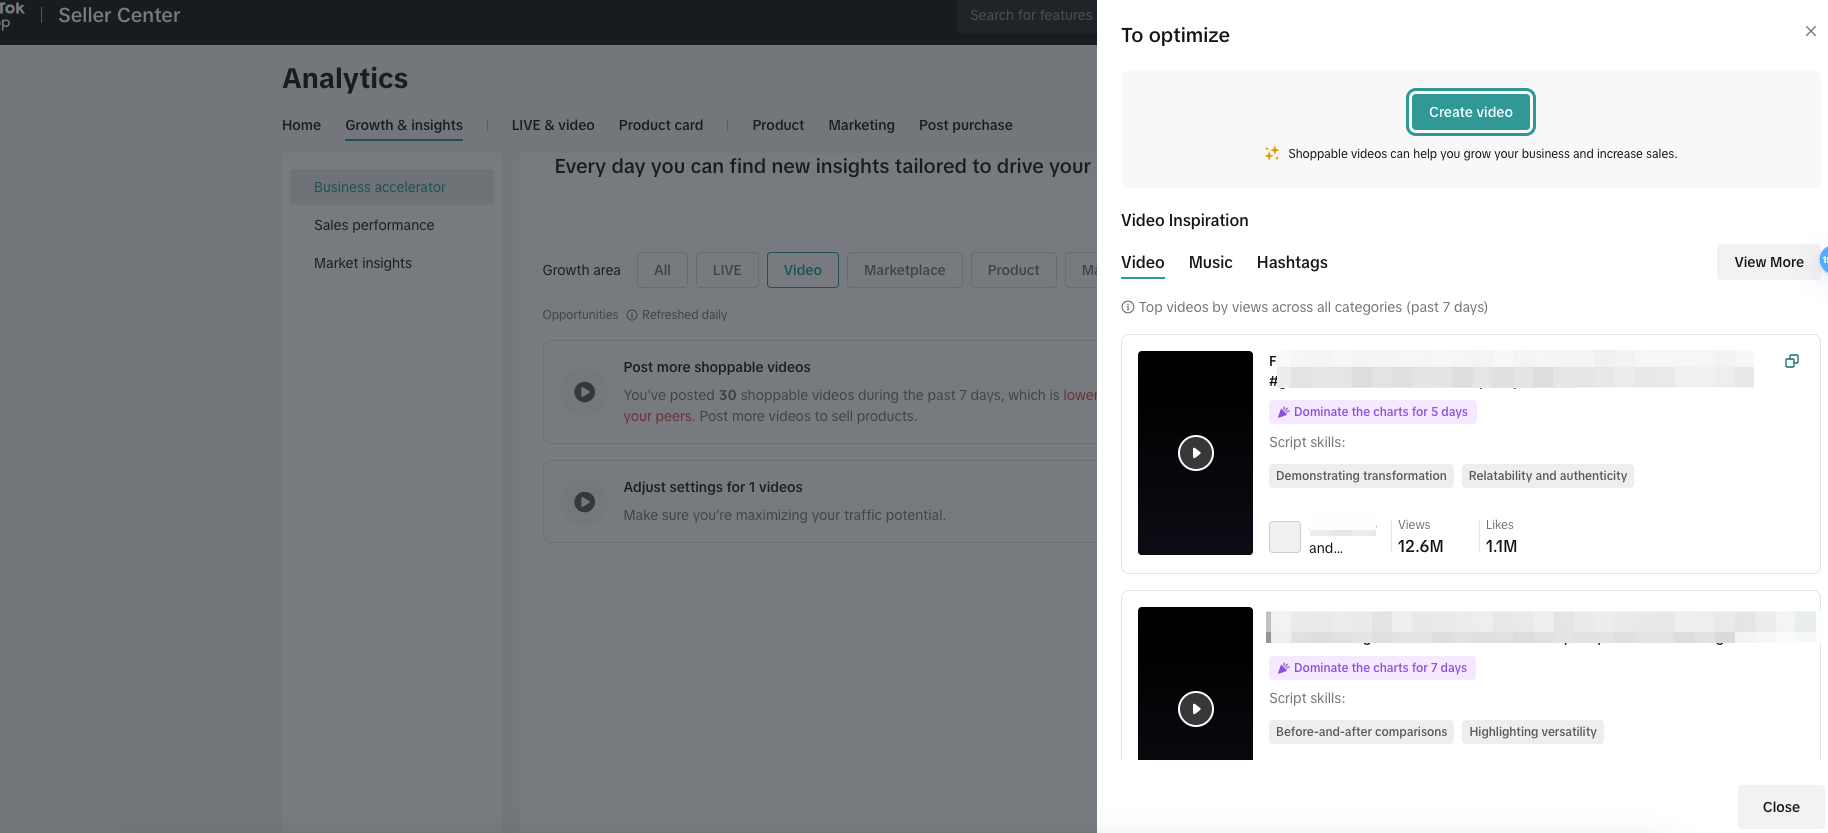Click the Close button at panel bottom
Image resolution: width=1828 pixels, height=833 pixels.
pos(1780,807)
